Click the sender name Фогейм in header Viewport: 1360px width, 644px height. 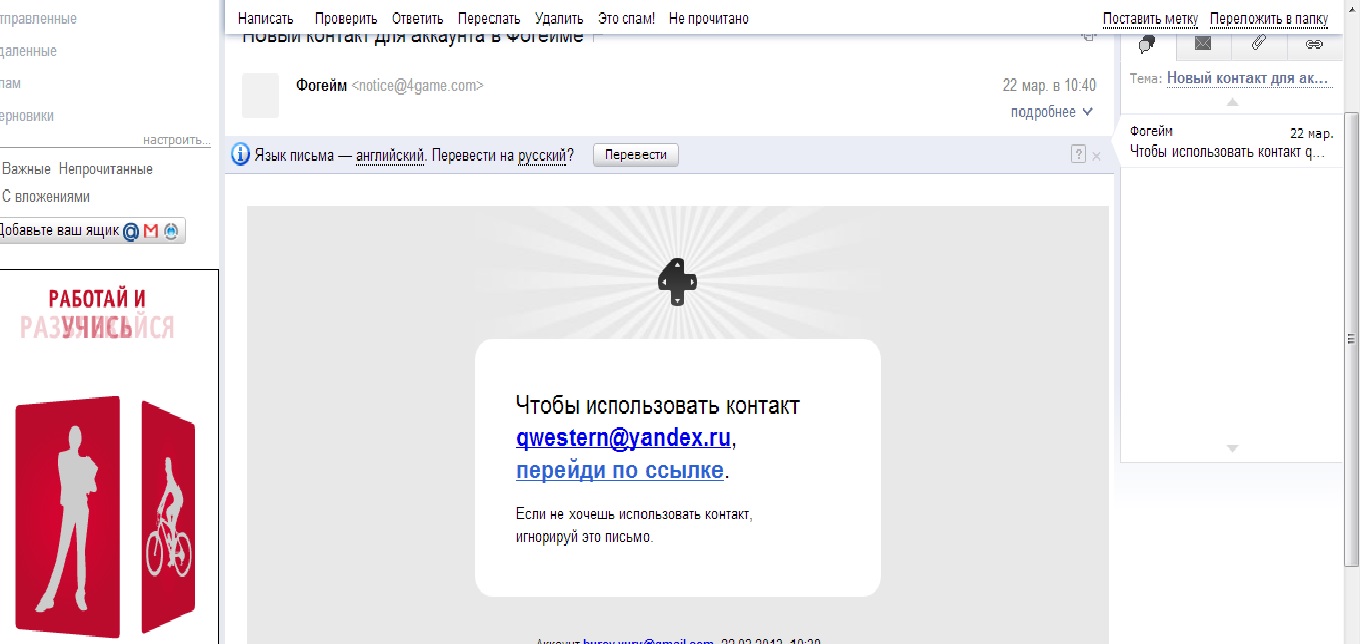pos(322,86)
